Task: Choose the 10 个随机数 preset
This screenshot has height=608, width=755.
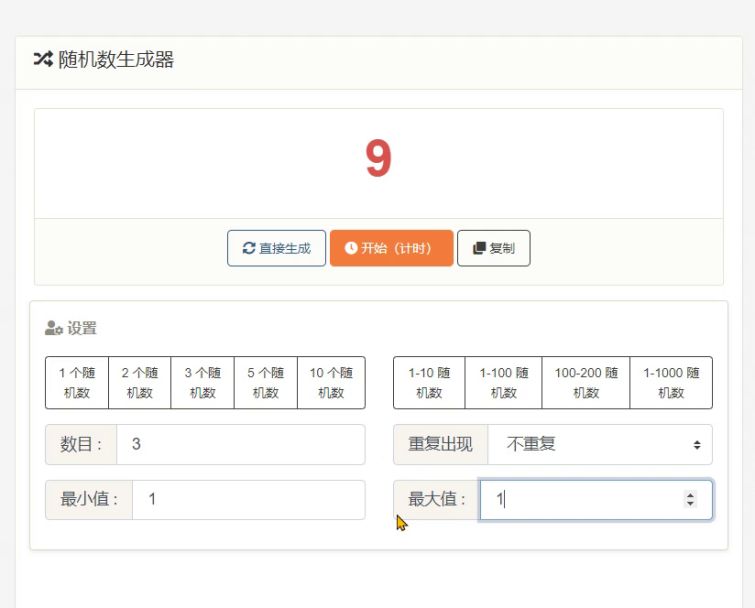Action: [x=331, y=383]
